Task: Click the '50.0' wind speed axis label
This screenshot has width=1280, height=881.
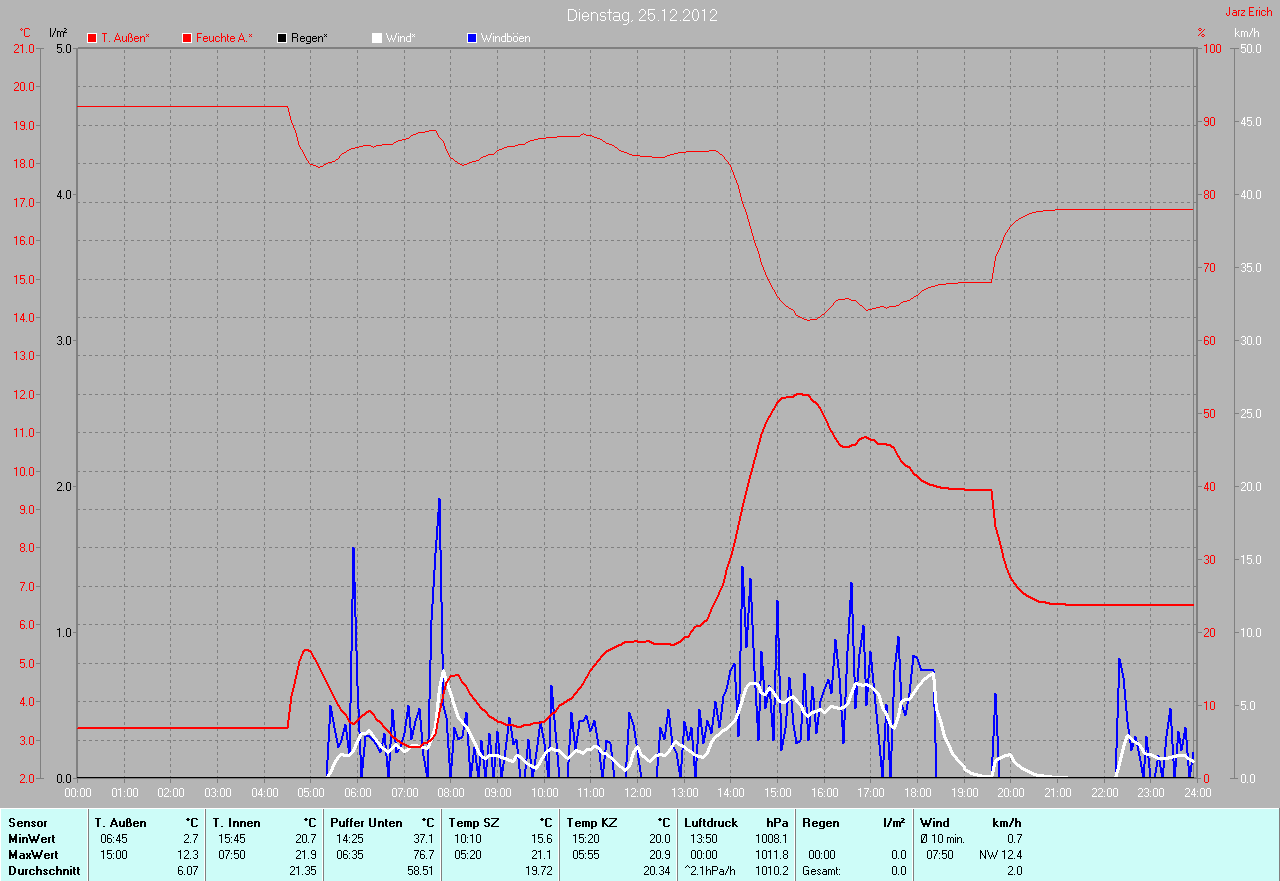Action: (1250, 48)
